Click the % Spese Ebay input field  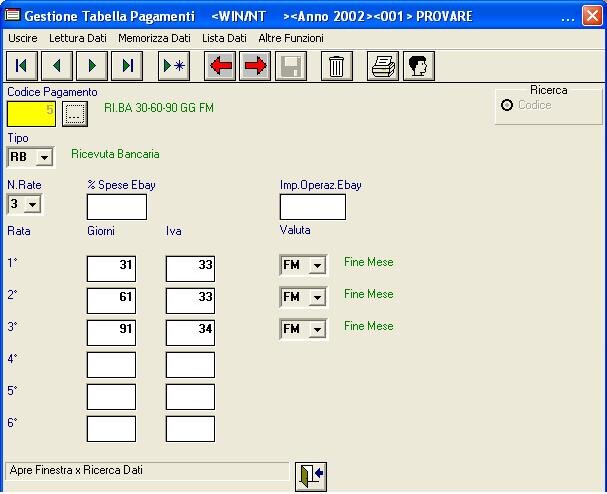point(116,207)
